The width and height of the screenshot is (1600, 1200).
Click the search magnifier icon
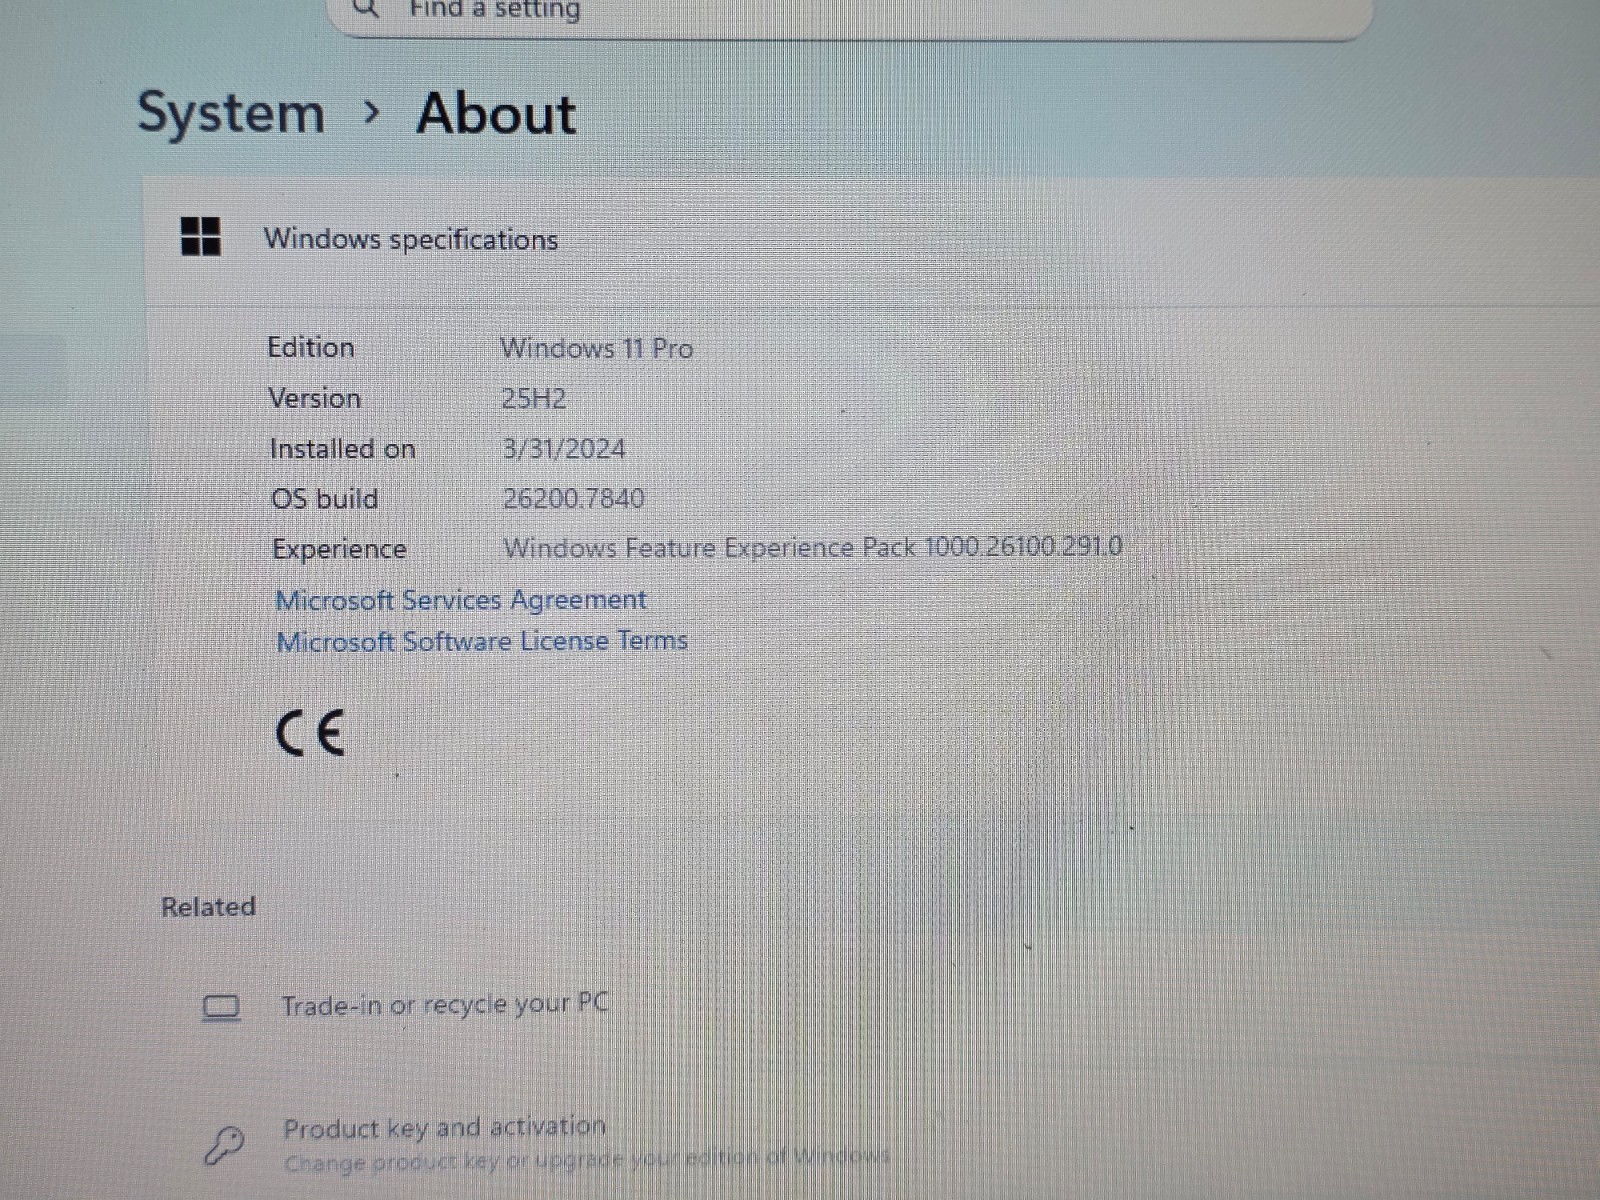pos(367,8)
